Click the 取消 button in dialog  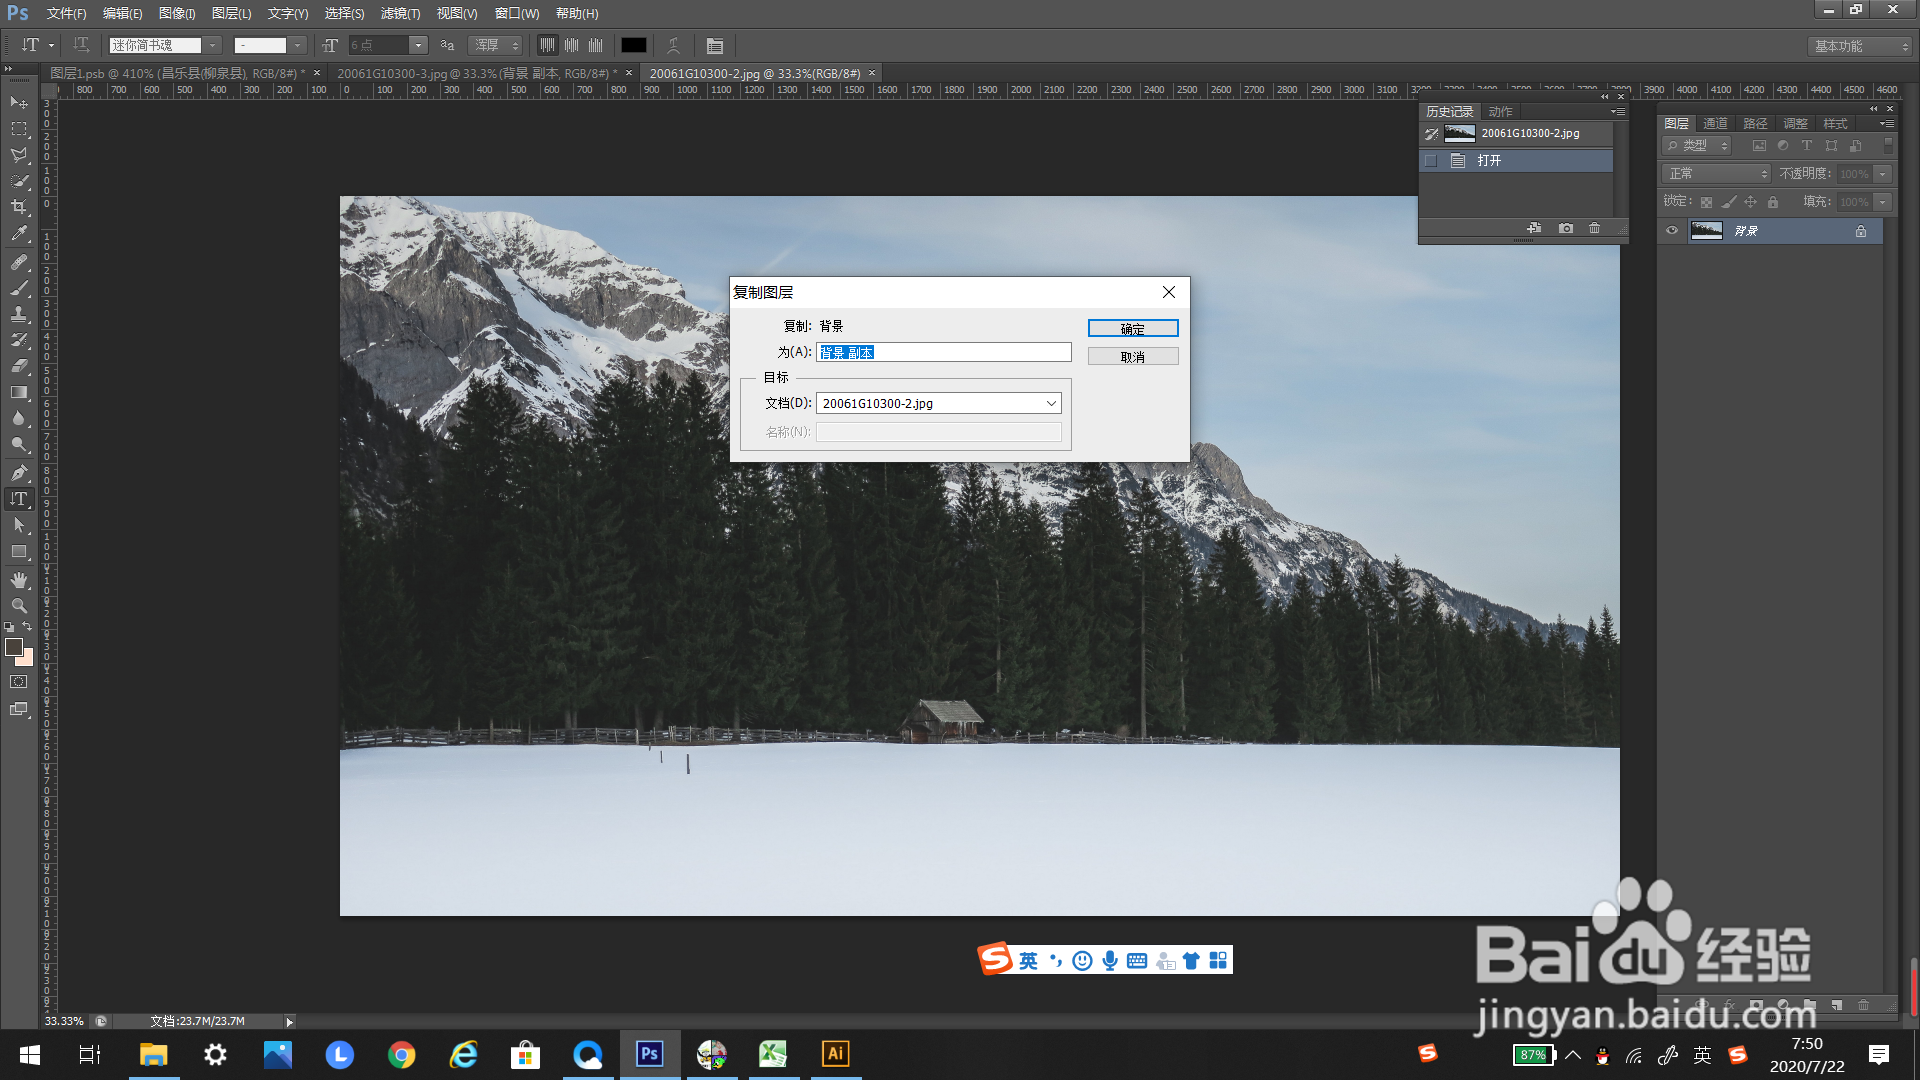pyautogui.click(x=1132, y=357)
